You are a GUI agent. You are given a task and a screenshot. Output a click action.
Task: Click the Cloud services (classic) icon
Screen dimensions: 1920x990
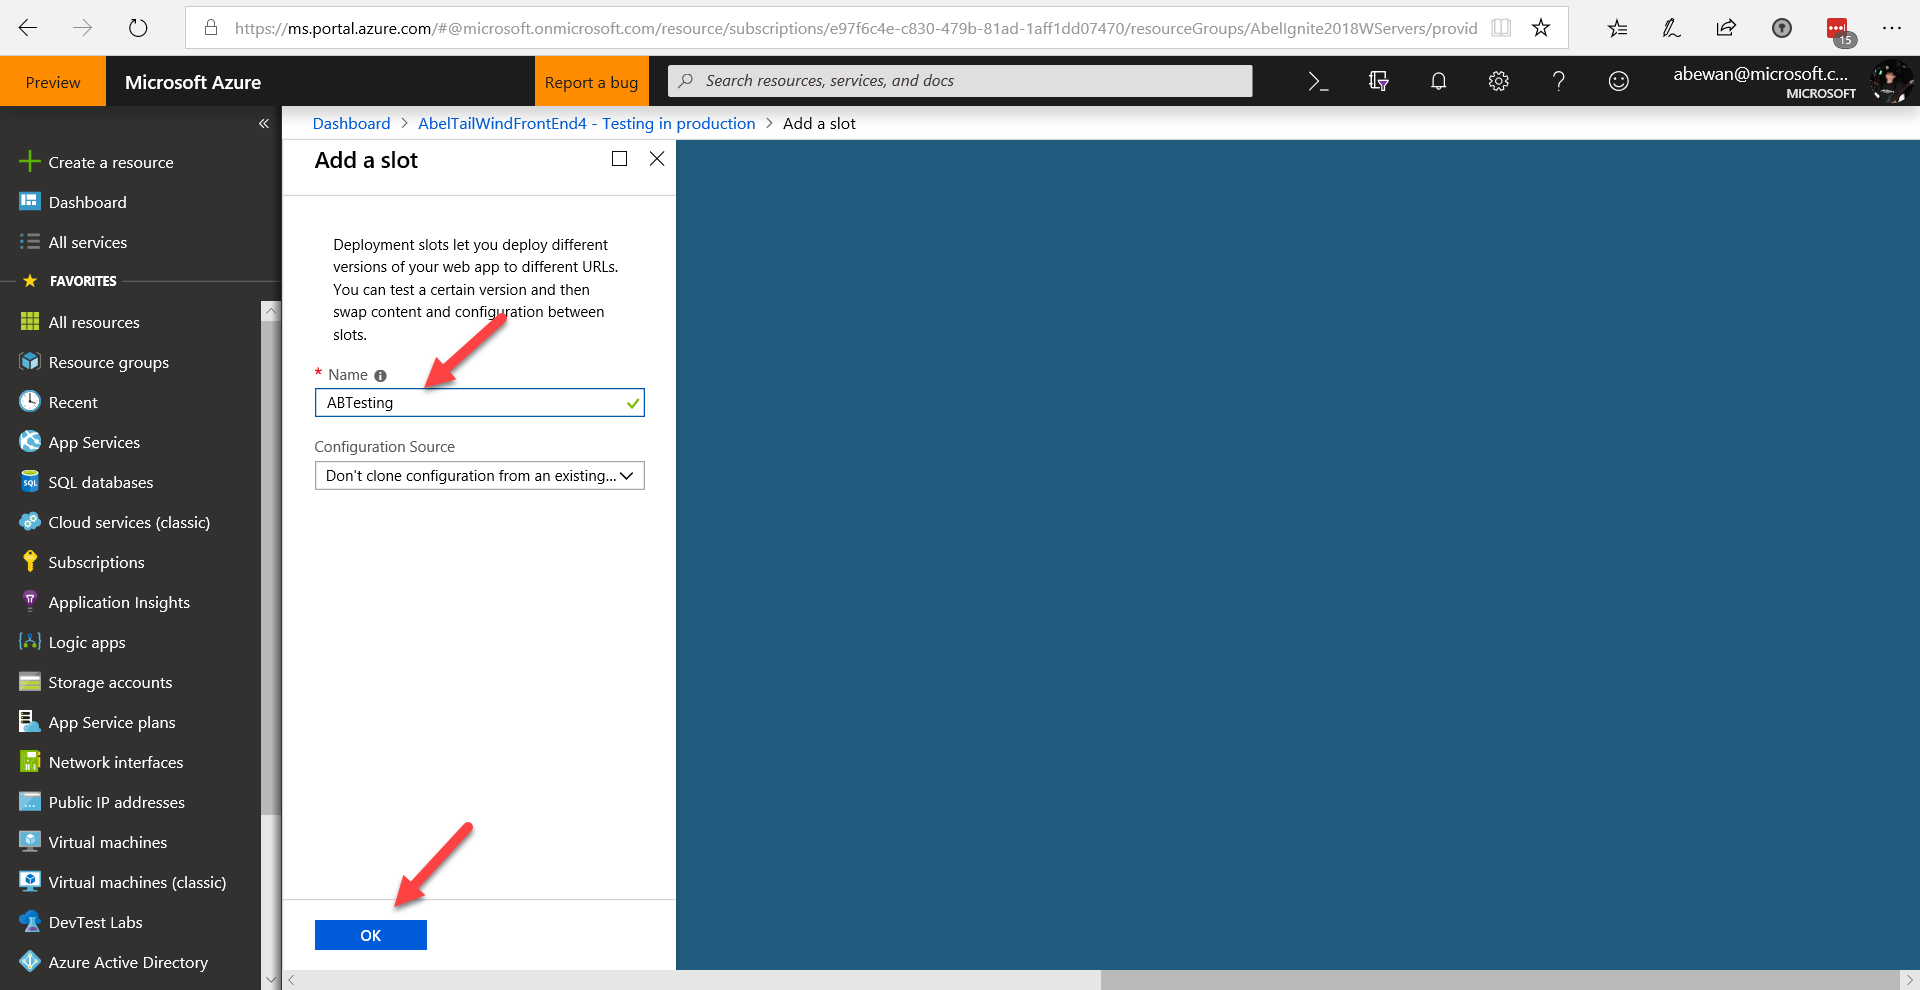tap(30, 522)
